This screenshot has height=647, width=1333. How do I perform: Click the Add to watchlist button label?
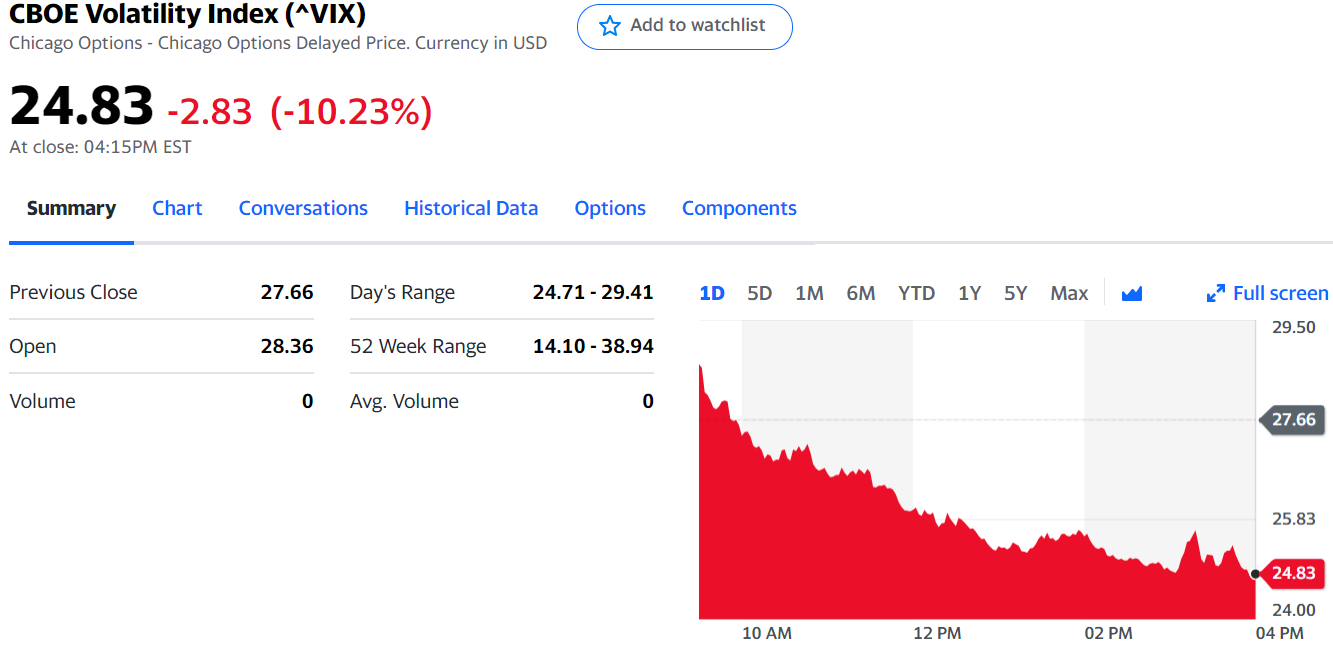(x=698, y=25)
